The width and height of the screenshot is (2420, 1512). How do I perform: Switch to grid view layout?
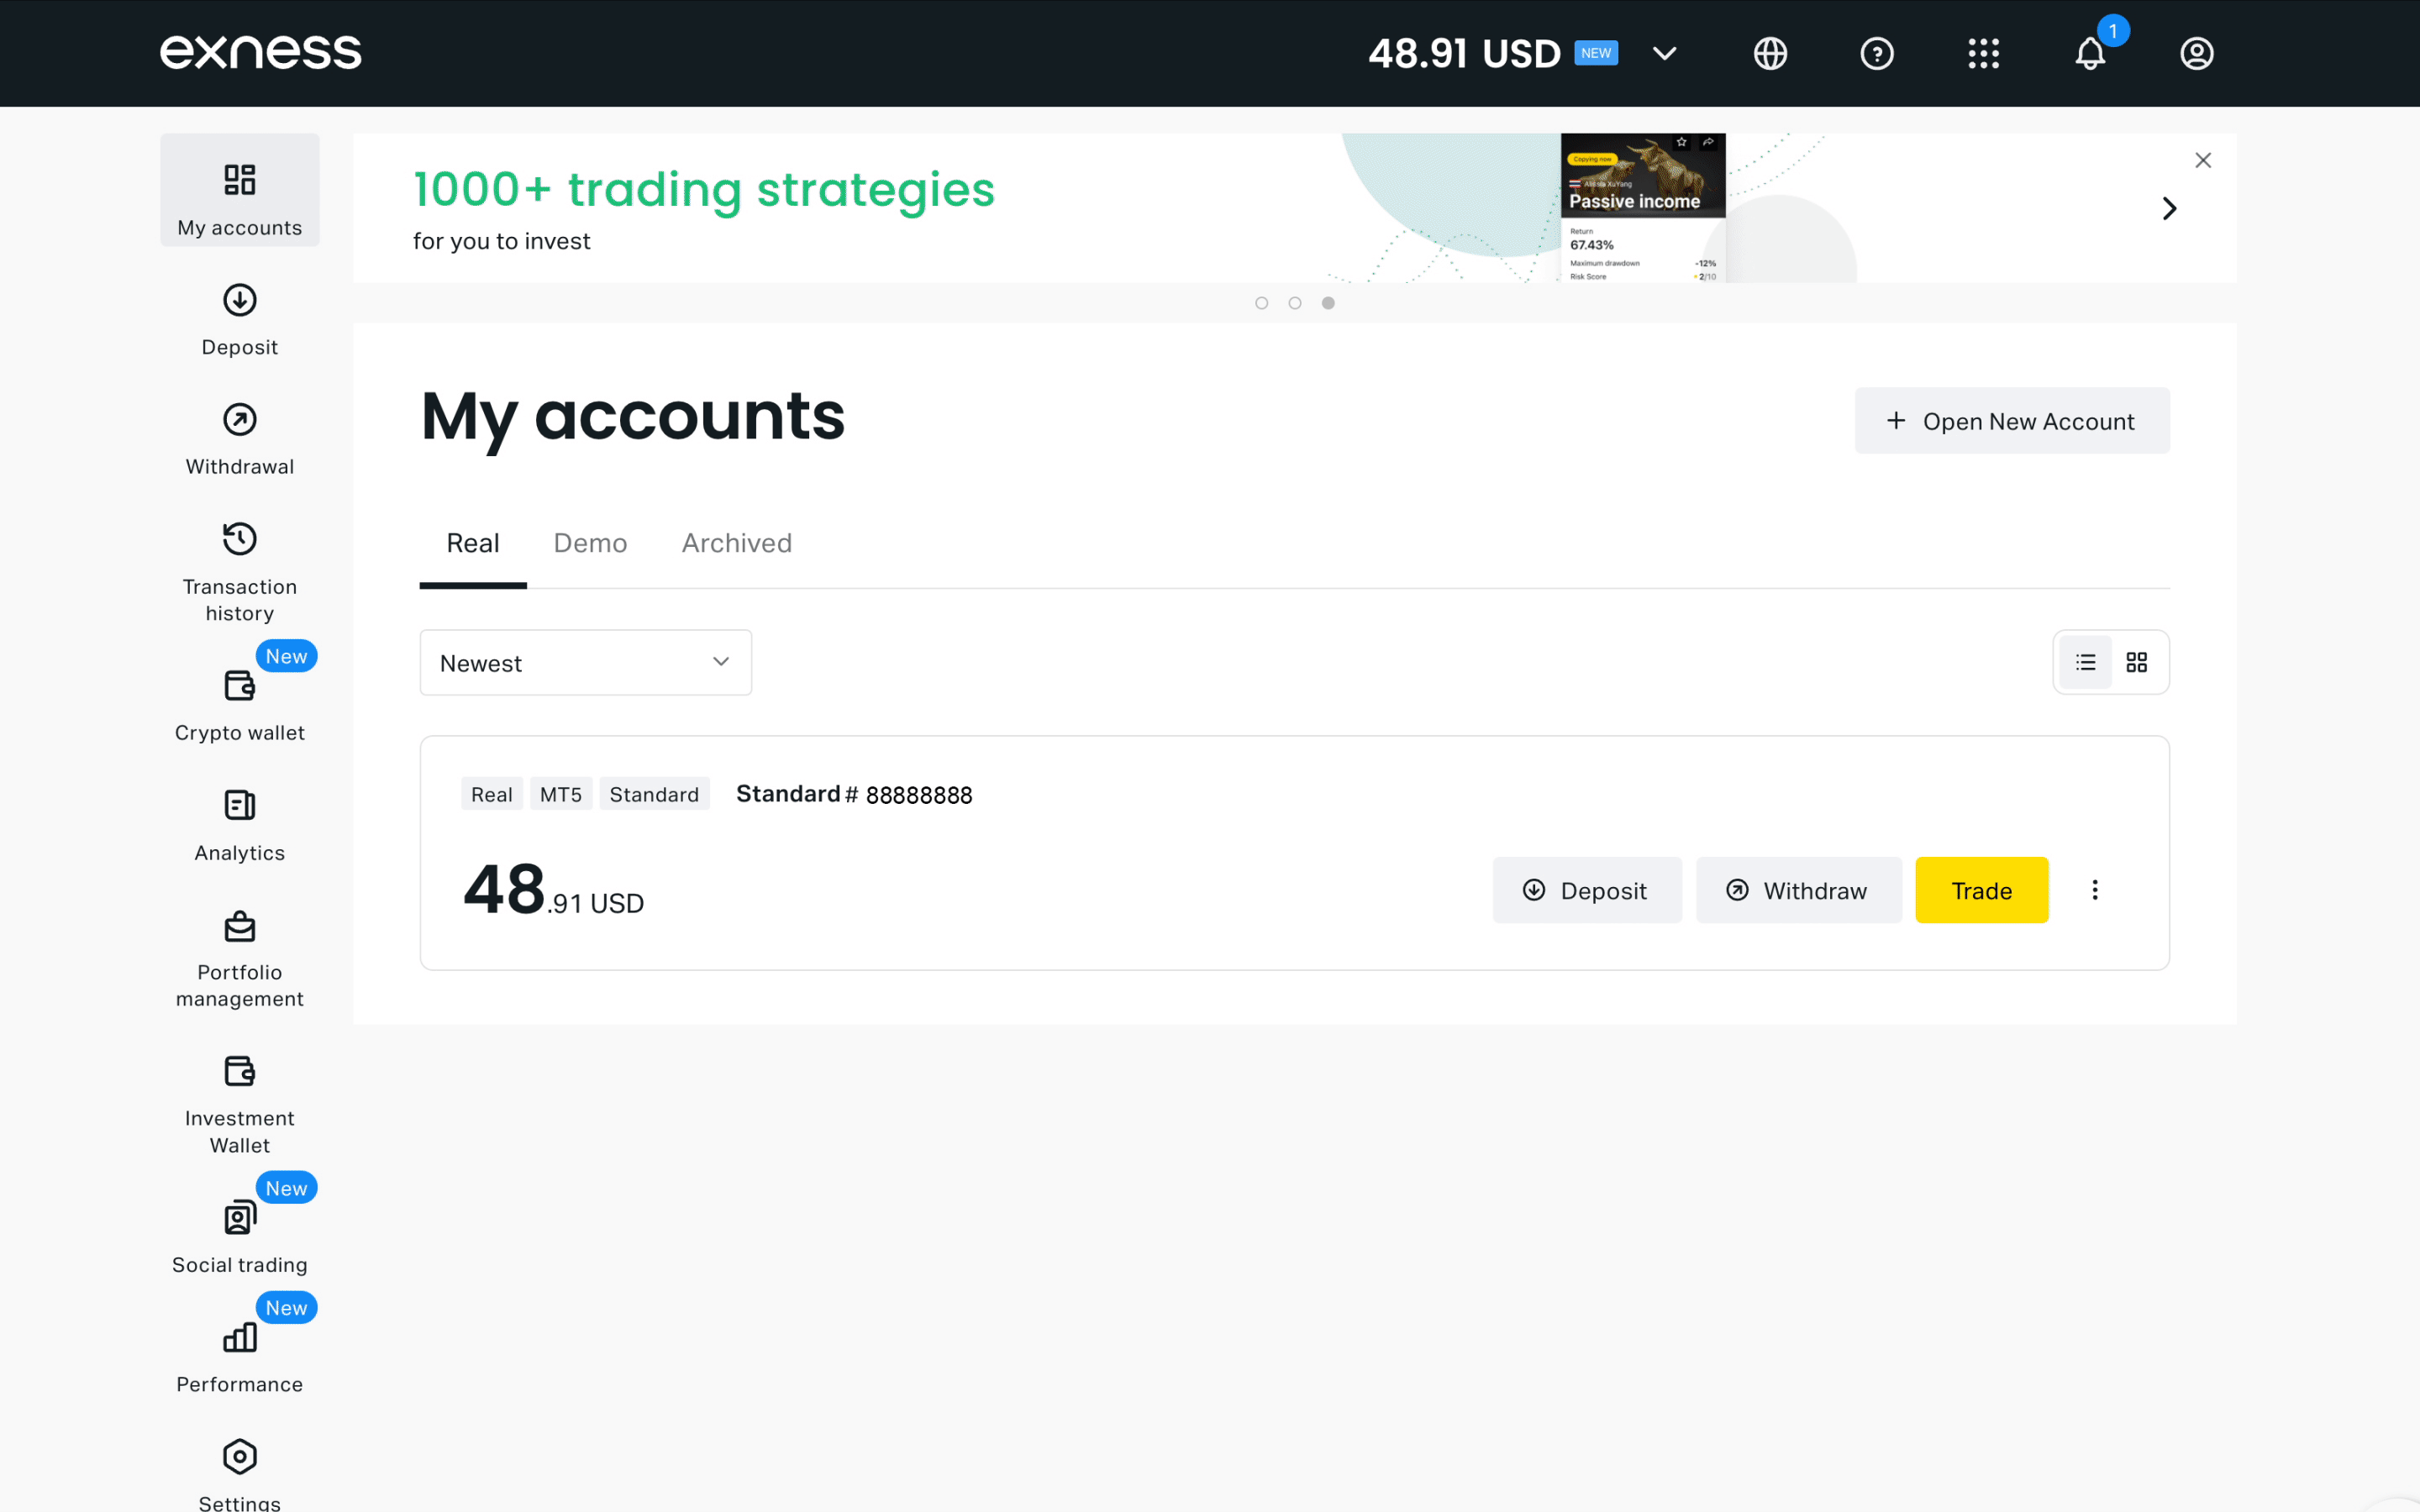2137,662
